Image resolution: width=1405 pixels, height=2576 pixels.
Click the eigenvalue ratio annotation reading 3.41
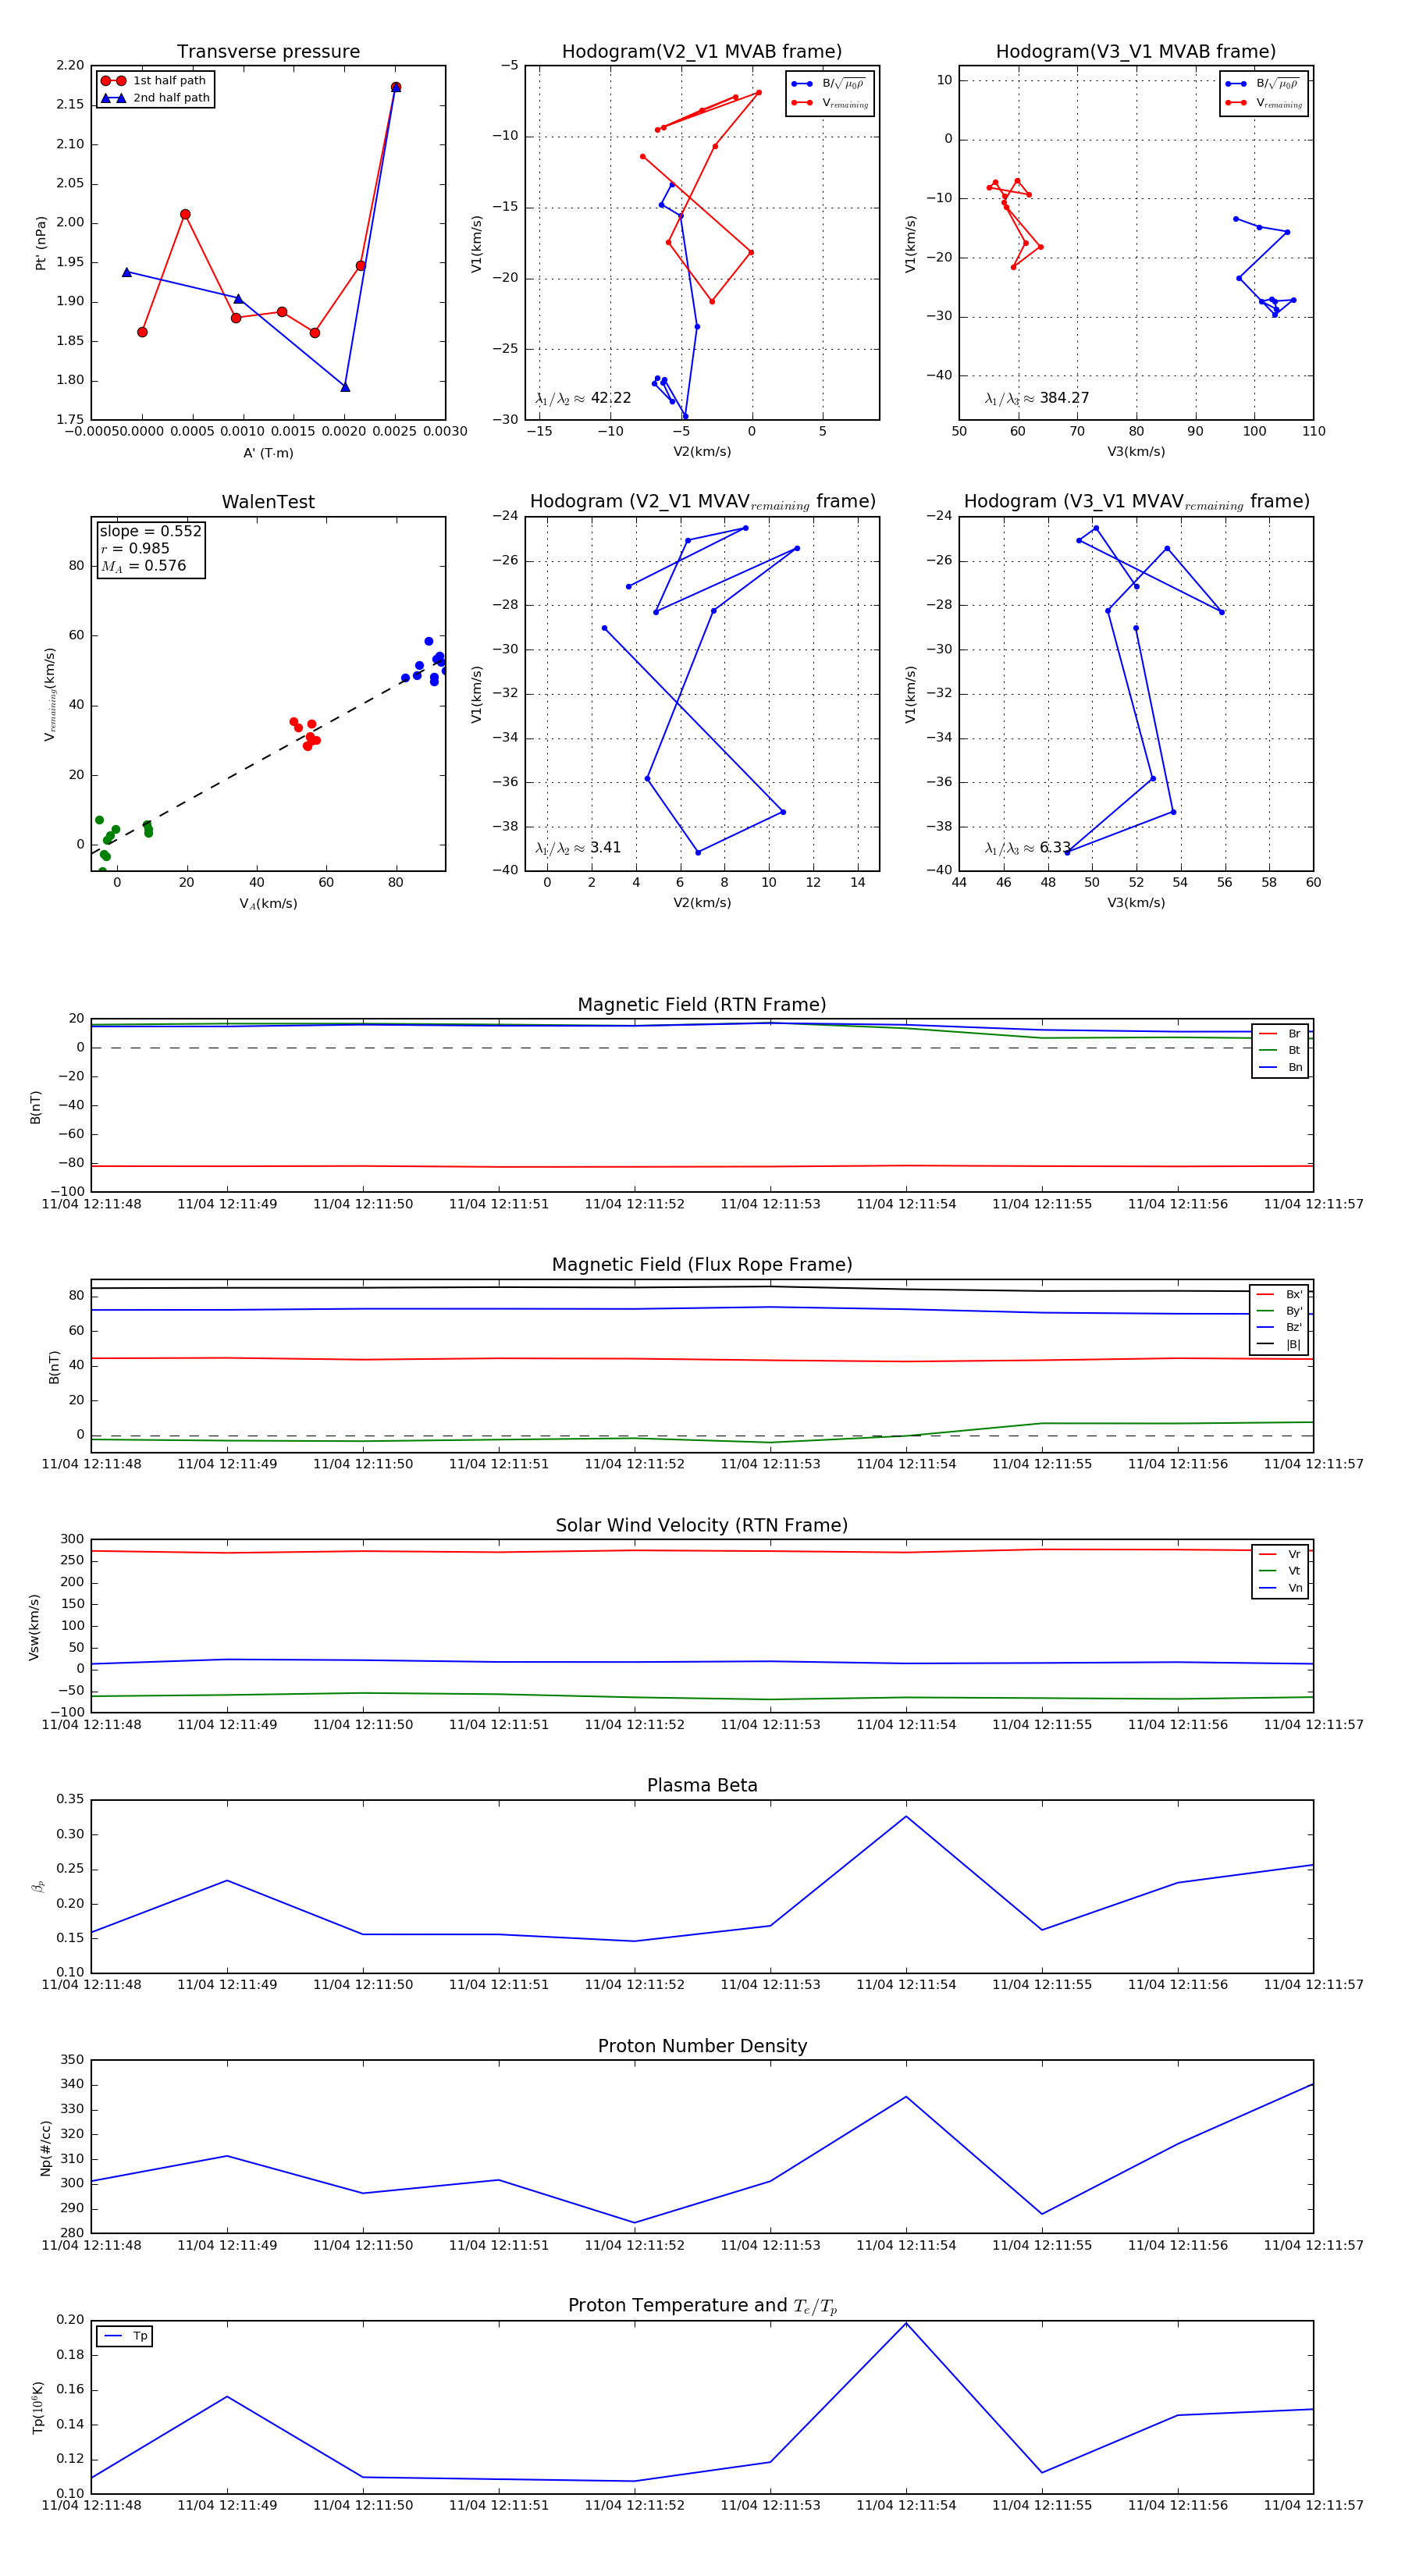tap(578, 848)
